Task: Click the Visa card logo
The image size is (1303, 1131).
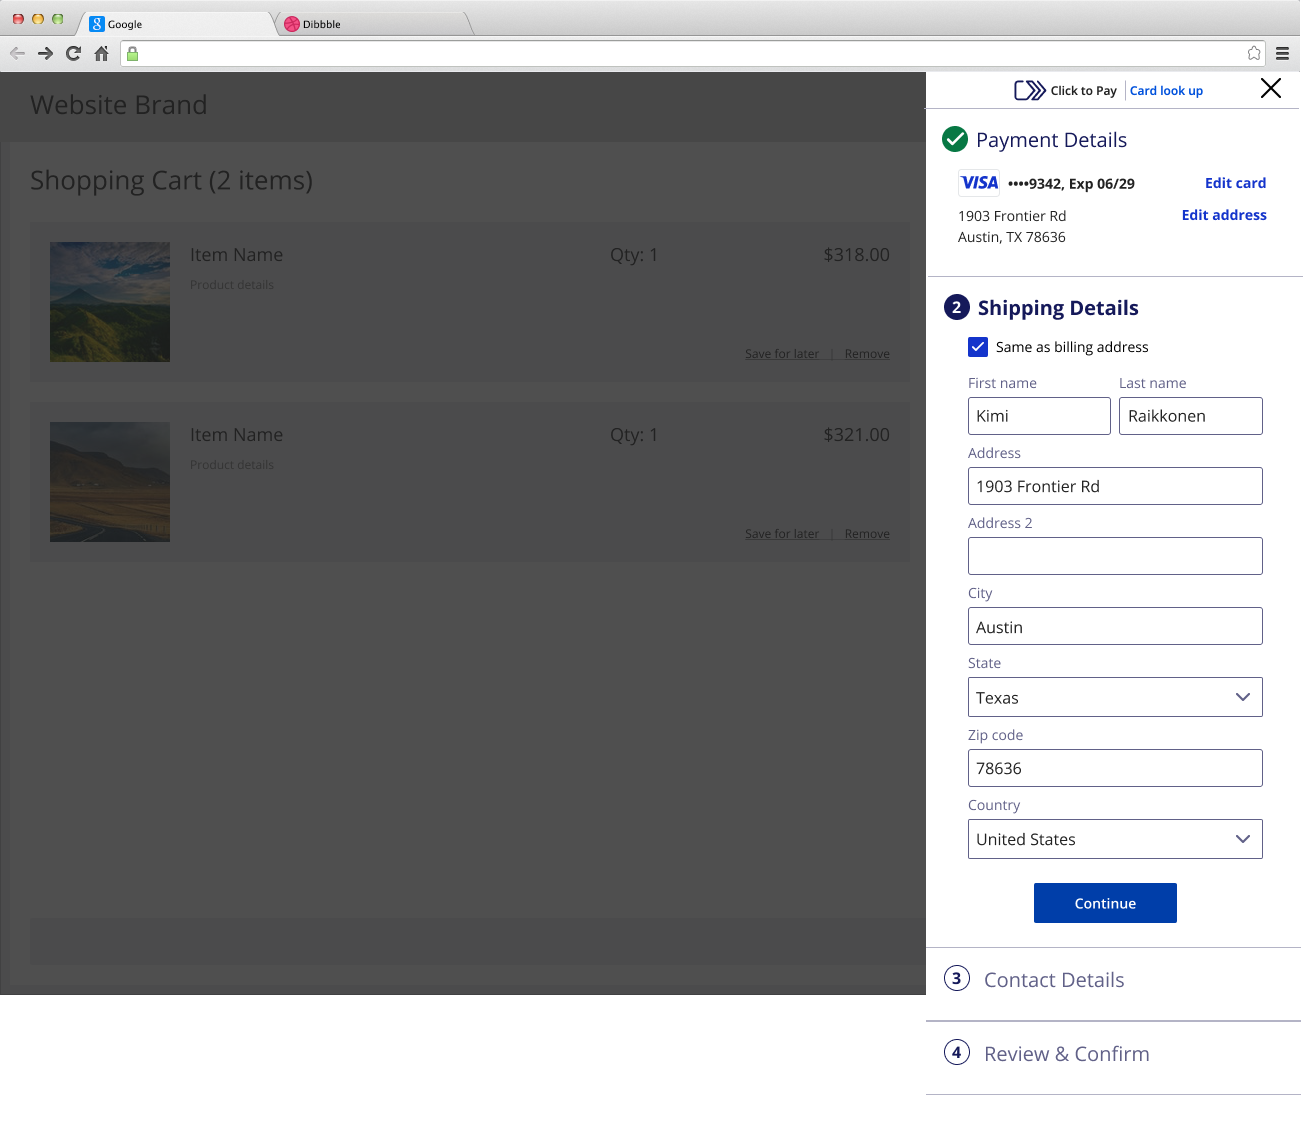Action: click(978, 183)
